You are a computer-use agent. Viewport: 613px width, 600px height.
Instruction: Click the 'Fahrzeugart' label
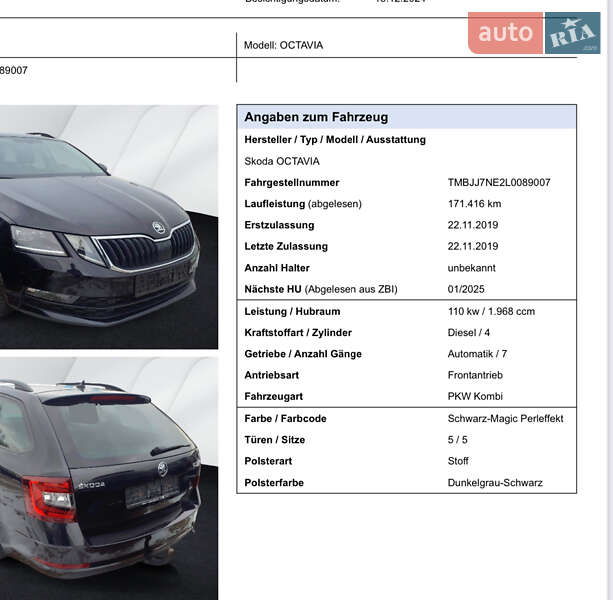pyautogui.click(x=274, y=396)
